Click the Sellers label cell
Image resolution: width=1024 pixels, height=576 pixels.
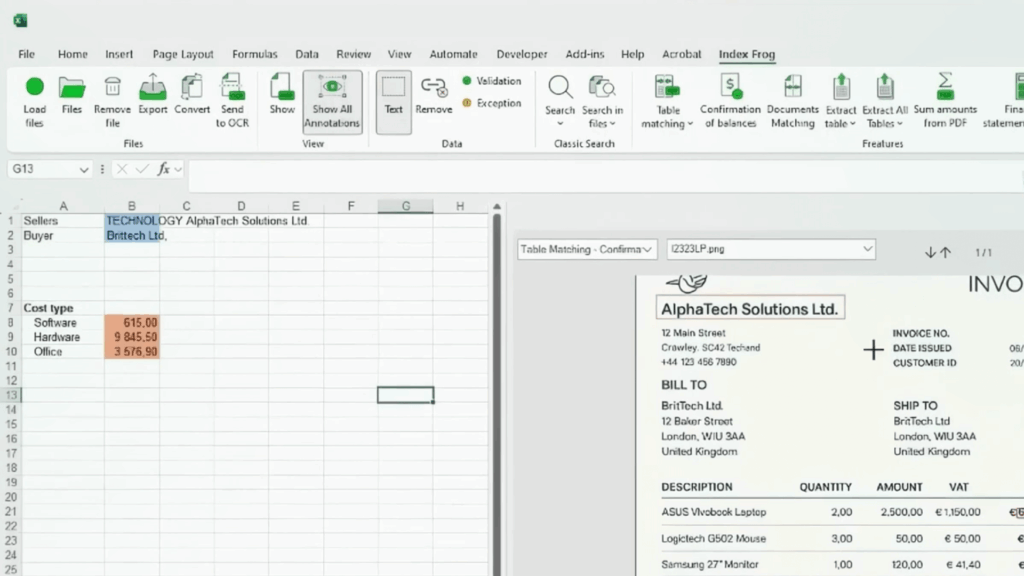pyautogui.click(x=63, y=221)
